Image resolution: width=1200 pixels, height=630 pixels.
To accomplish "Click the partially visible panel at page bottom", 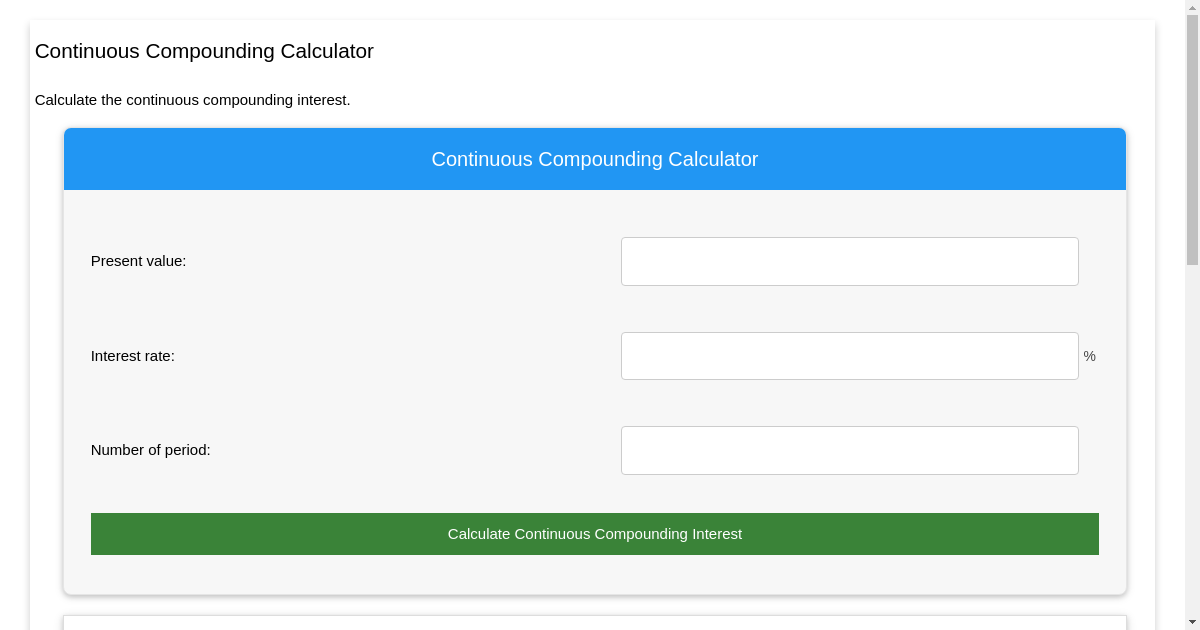I will click(594, 622).
